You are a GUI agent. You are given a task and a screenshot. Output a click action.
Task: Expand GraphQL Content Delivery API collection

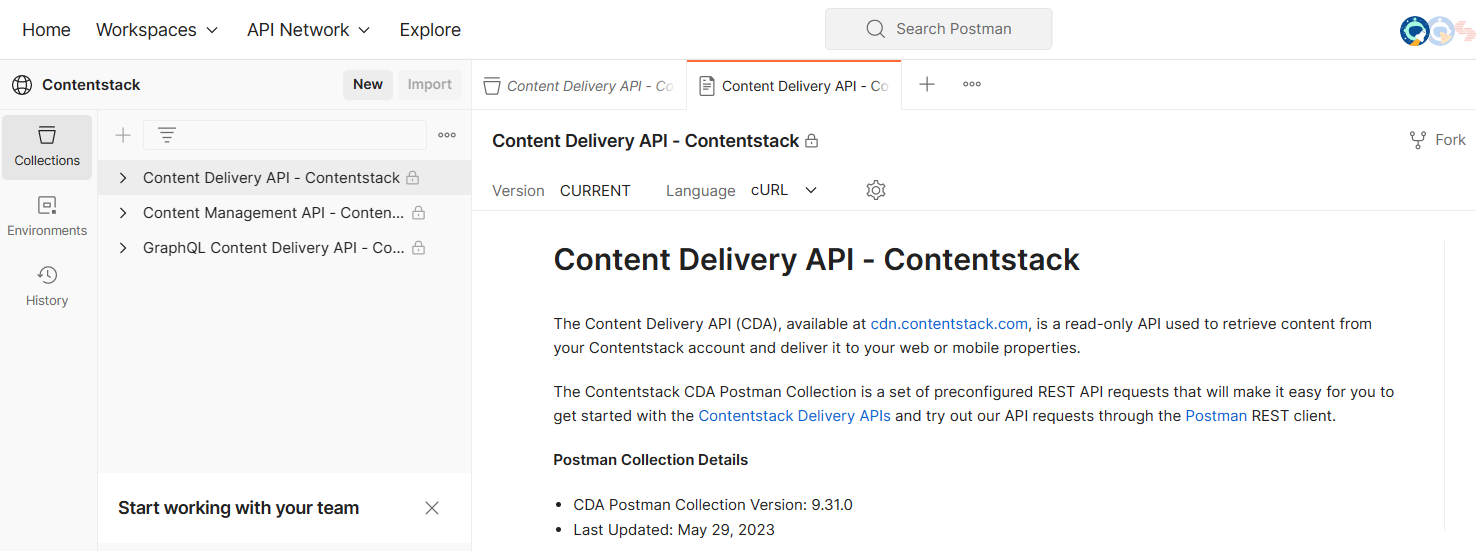pos(123,248)
